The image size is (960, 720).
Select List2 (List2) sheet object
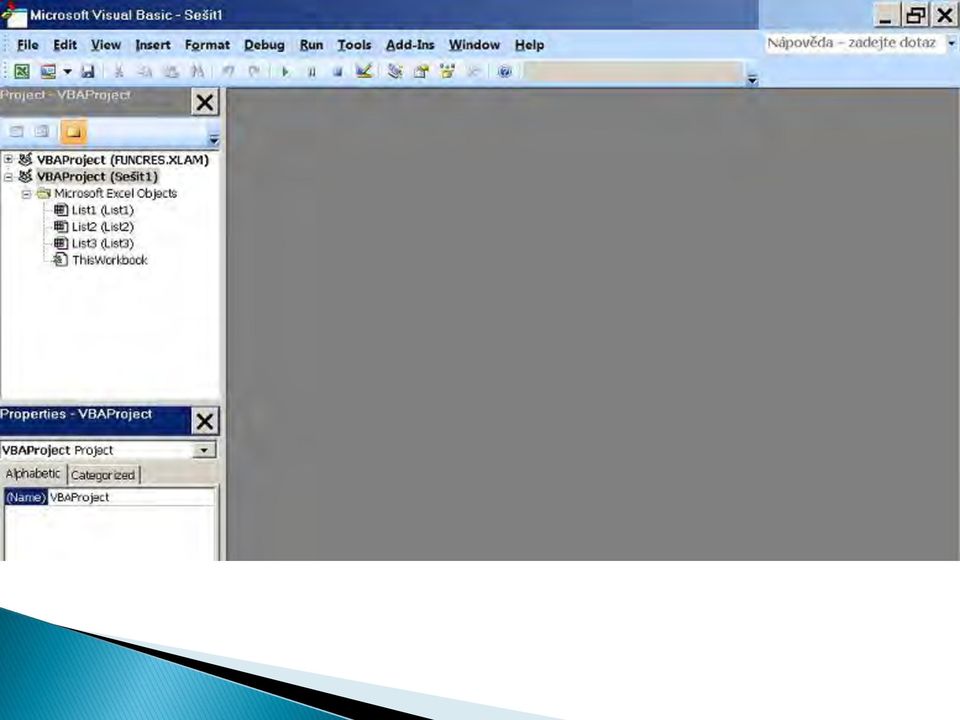[102, 227]
